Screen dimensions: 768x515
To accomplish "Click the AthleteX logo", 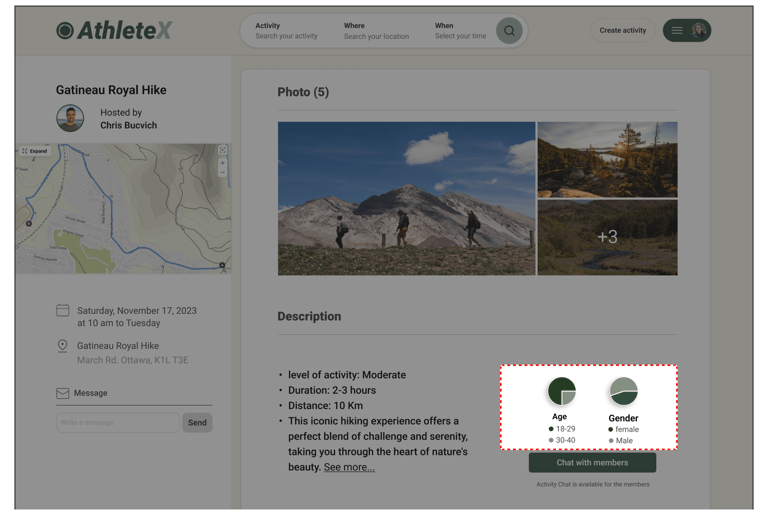I will click(114, 30).
